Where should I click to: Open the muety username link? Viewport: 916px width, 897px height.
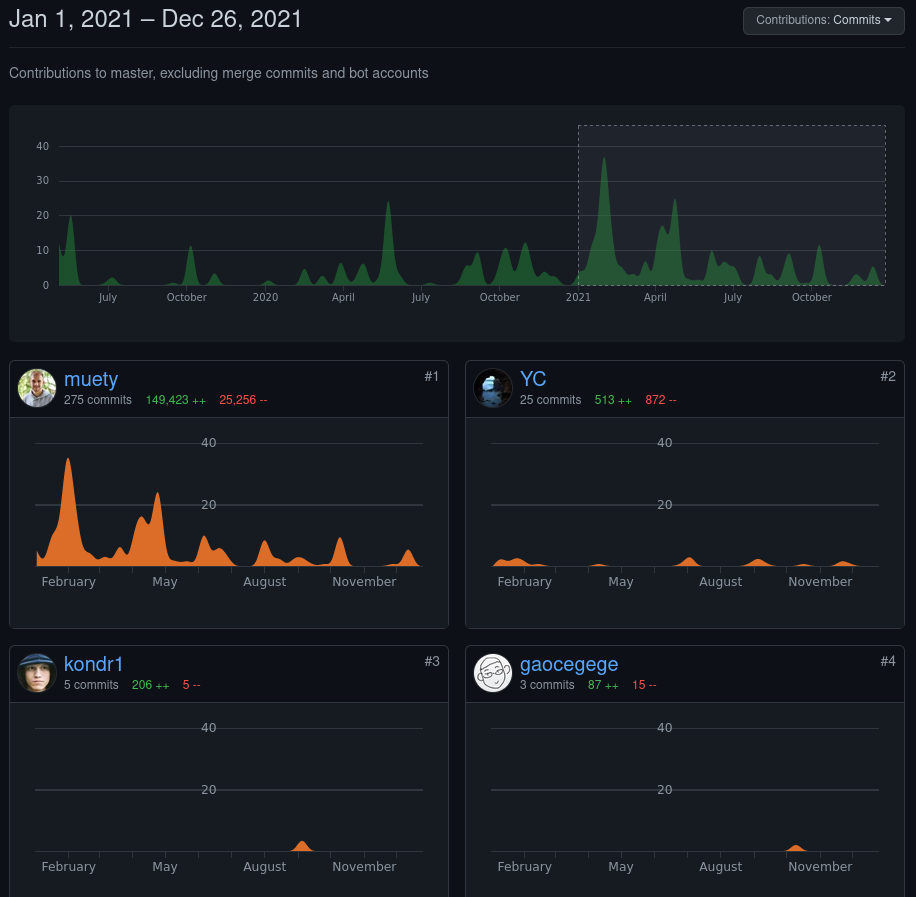tap(91, 379)
